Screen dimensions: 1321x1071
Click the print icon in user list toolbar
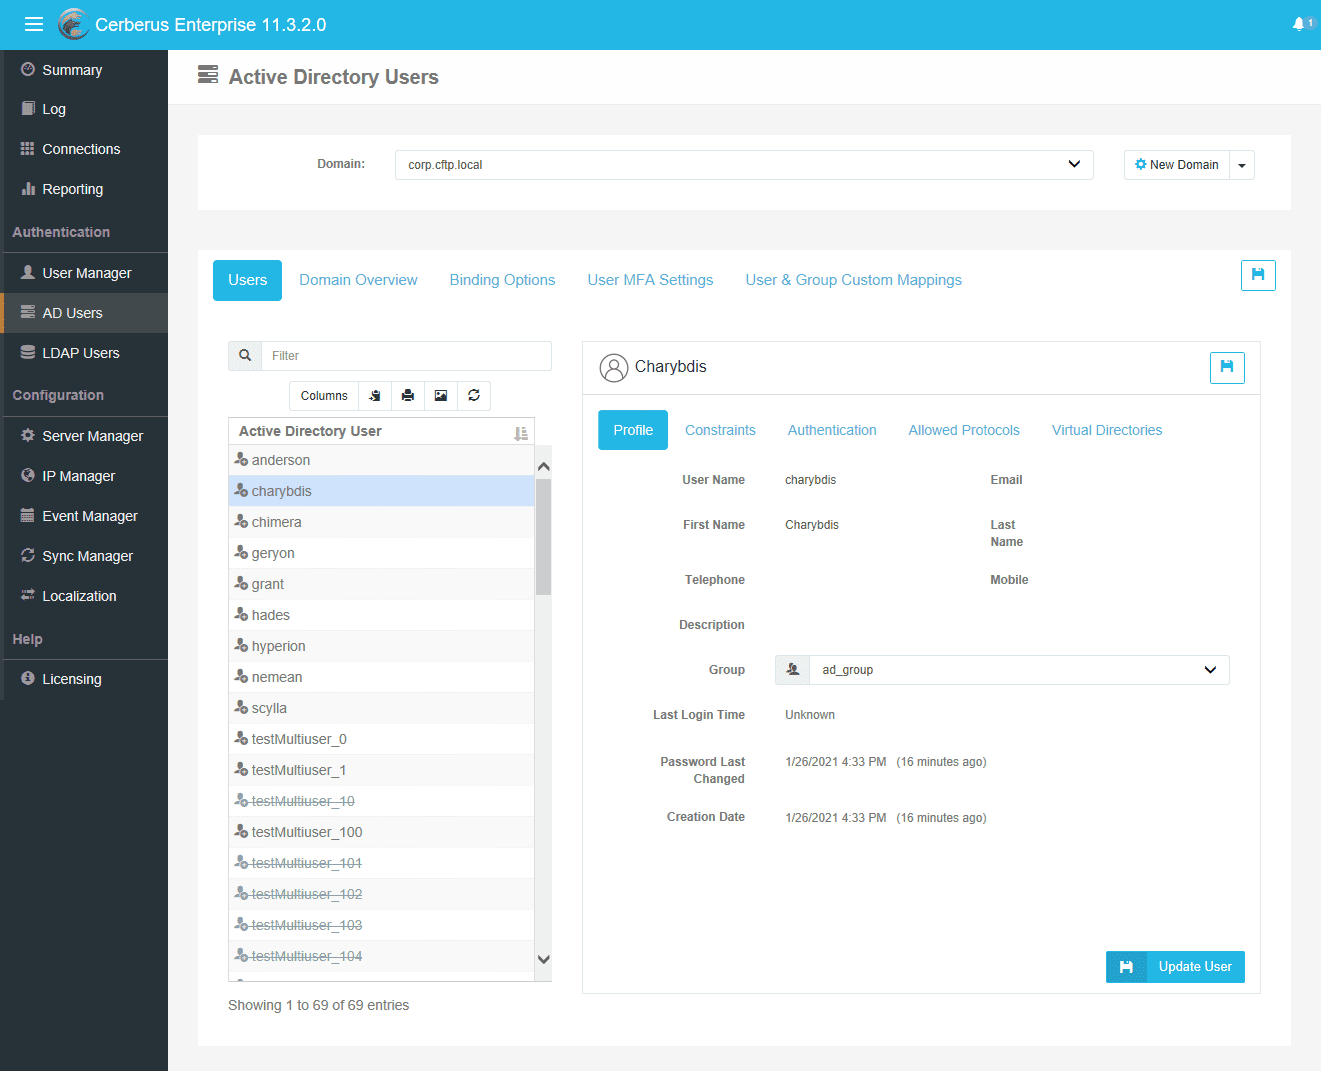(408, 396)
